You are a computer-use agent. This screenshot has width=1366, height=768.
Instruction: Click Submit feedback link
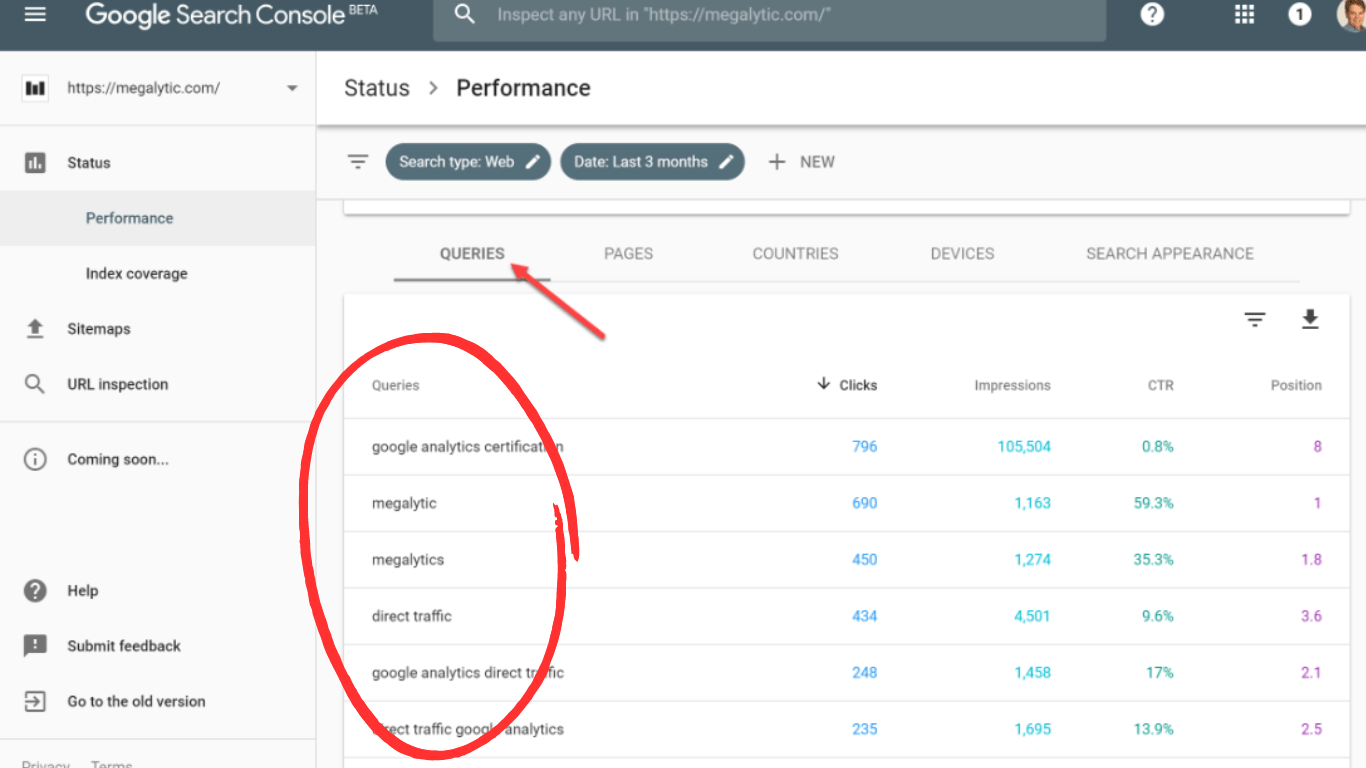[x=124, y=646]
